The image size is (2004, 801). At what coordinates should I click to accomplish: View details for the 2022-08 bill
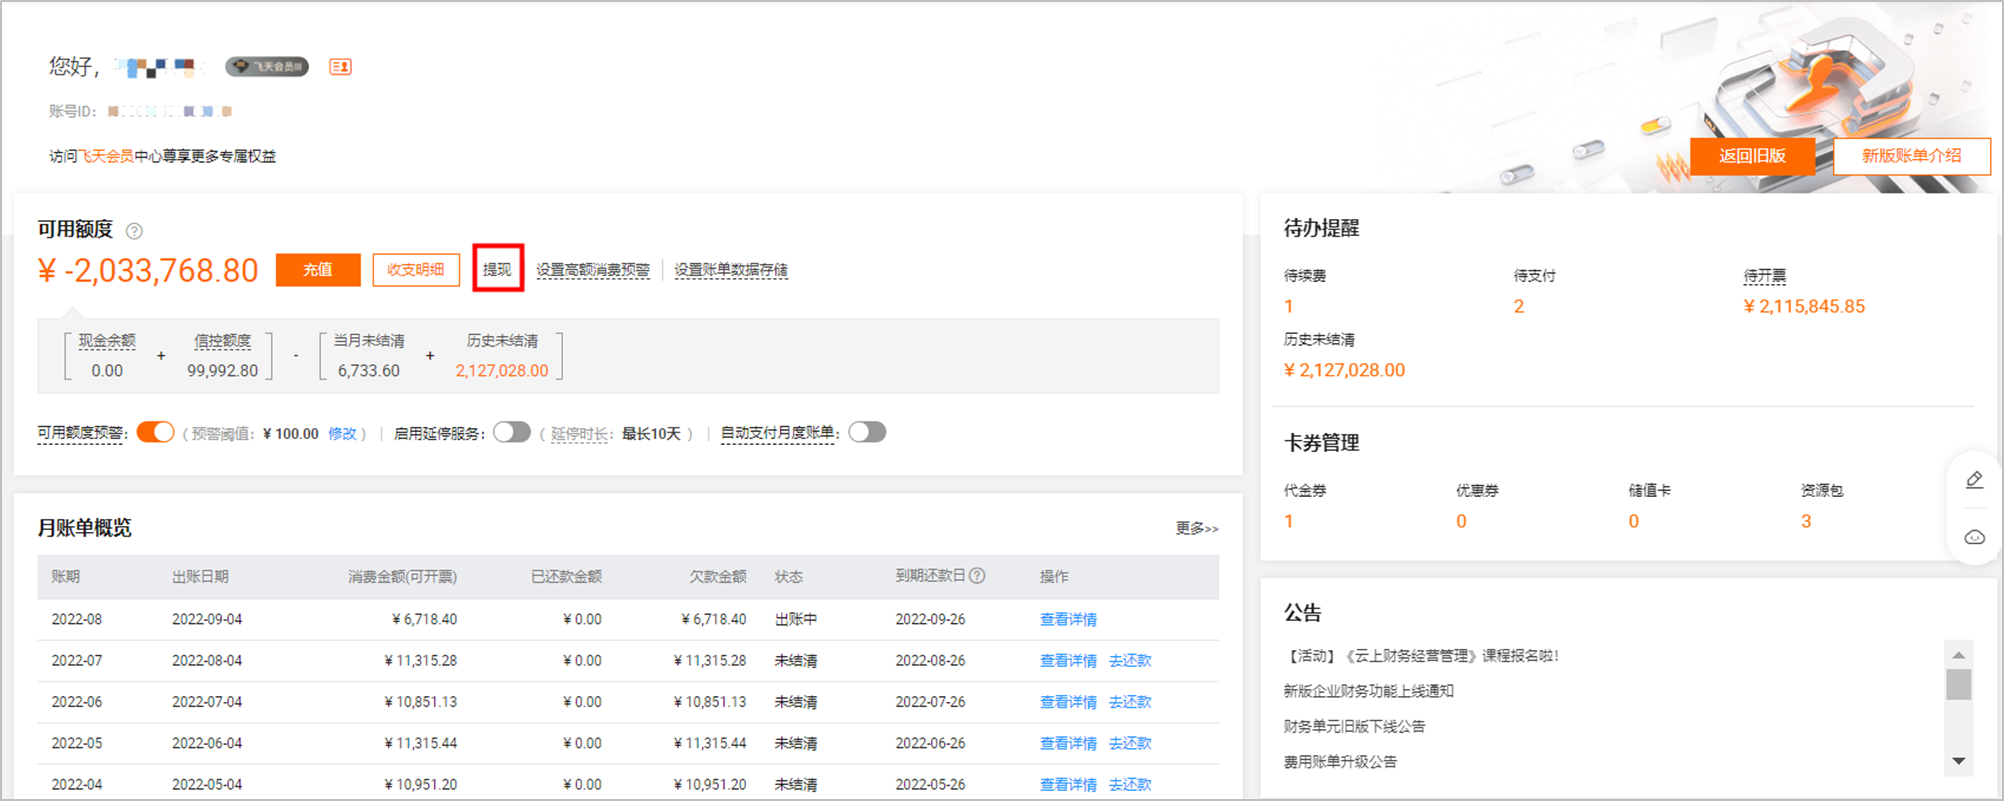[x=1068, y=619]
